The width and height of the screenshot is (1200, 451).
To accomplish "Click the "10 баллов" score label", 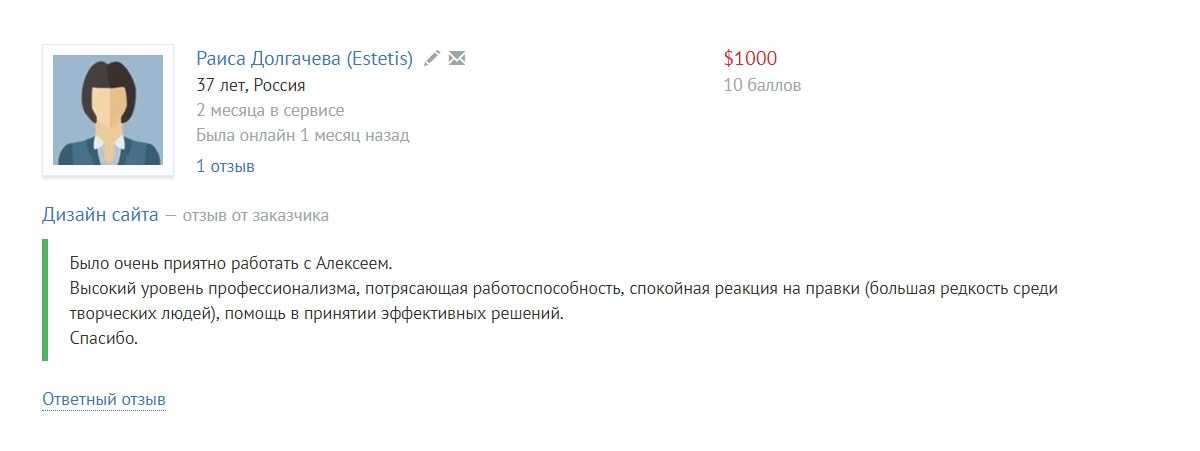I will 762,85.
